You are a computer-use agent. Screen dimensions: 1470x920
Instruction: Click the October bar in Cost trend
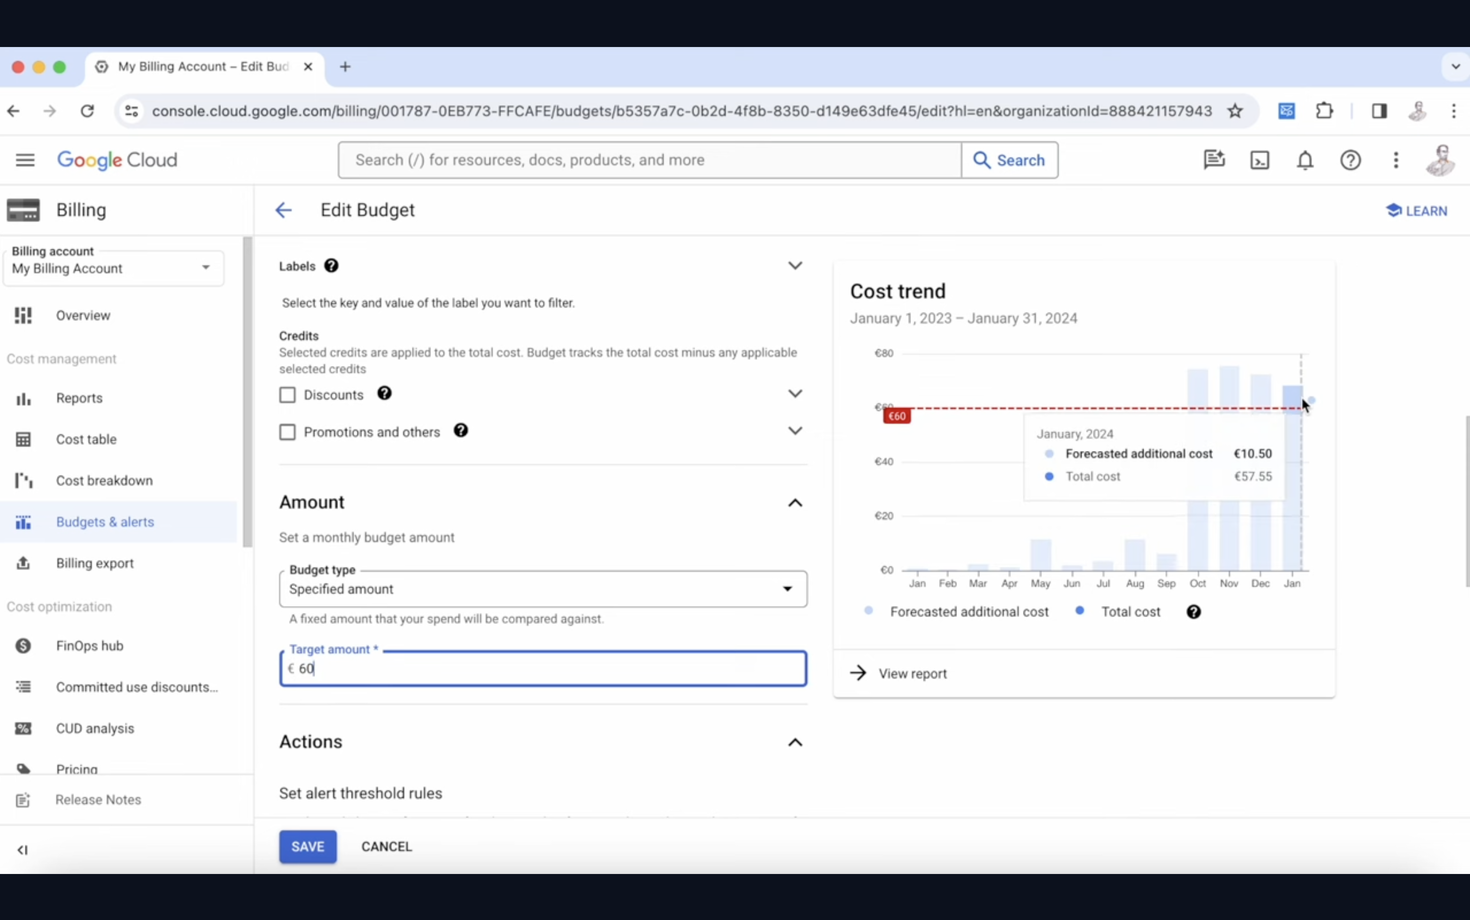point(1198,470)
